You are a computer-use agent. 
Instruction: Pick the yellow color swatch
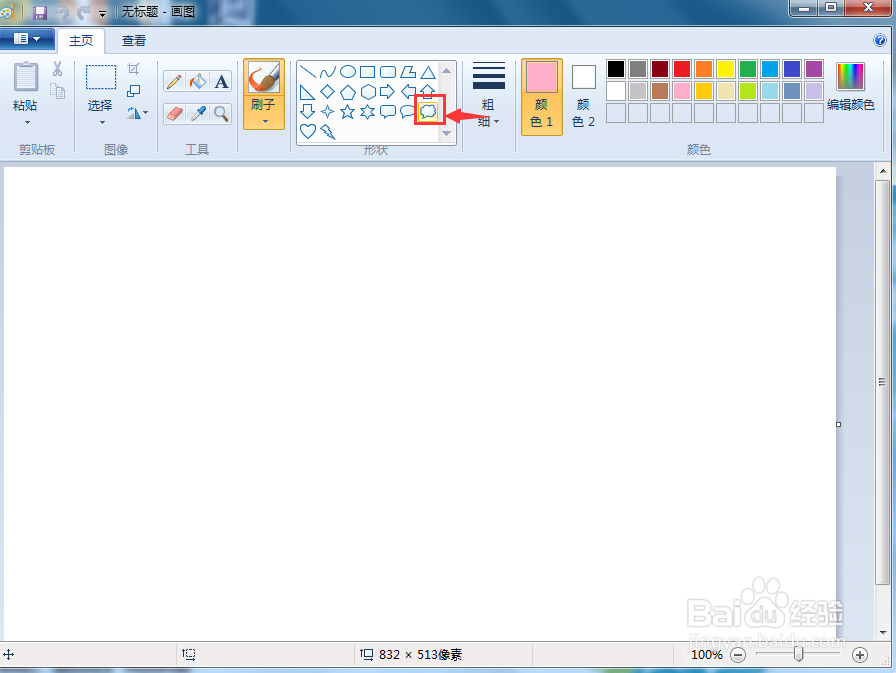point(726,69)
